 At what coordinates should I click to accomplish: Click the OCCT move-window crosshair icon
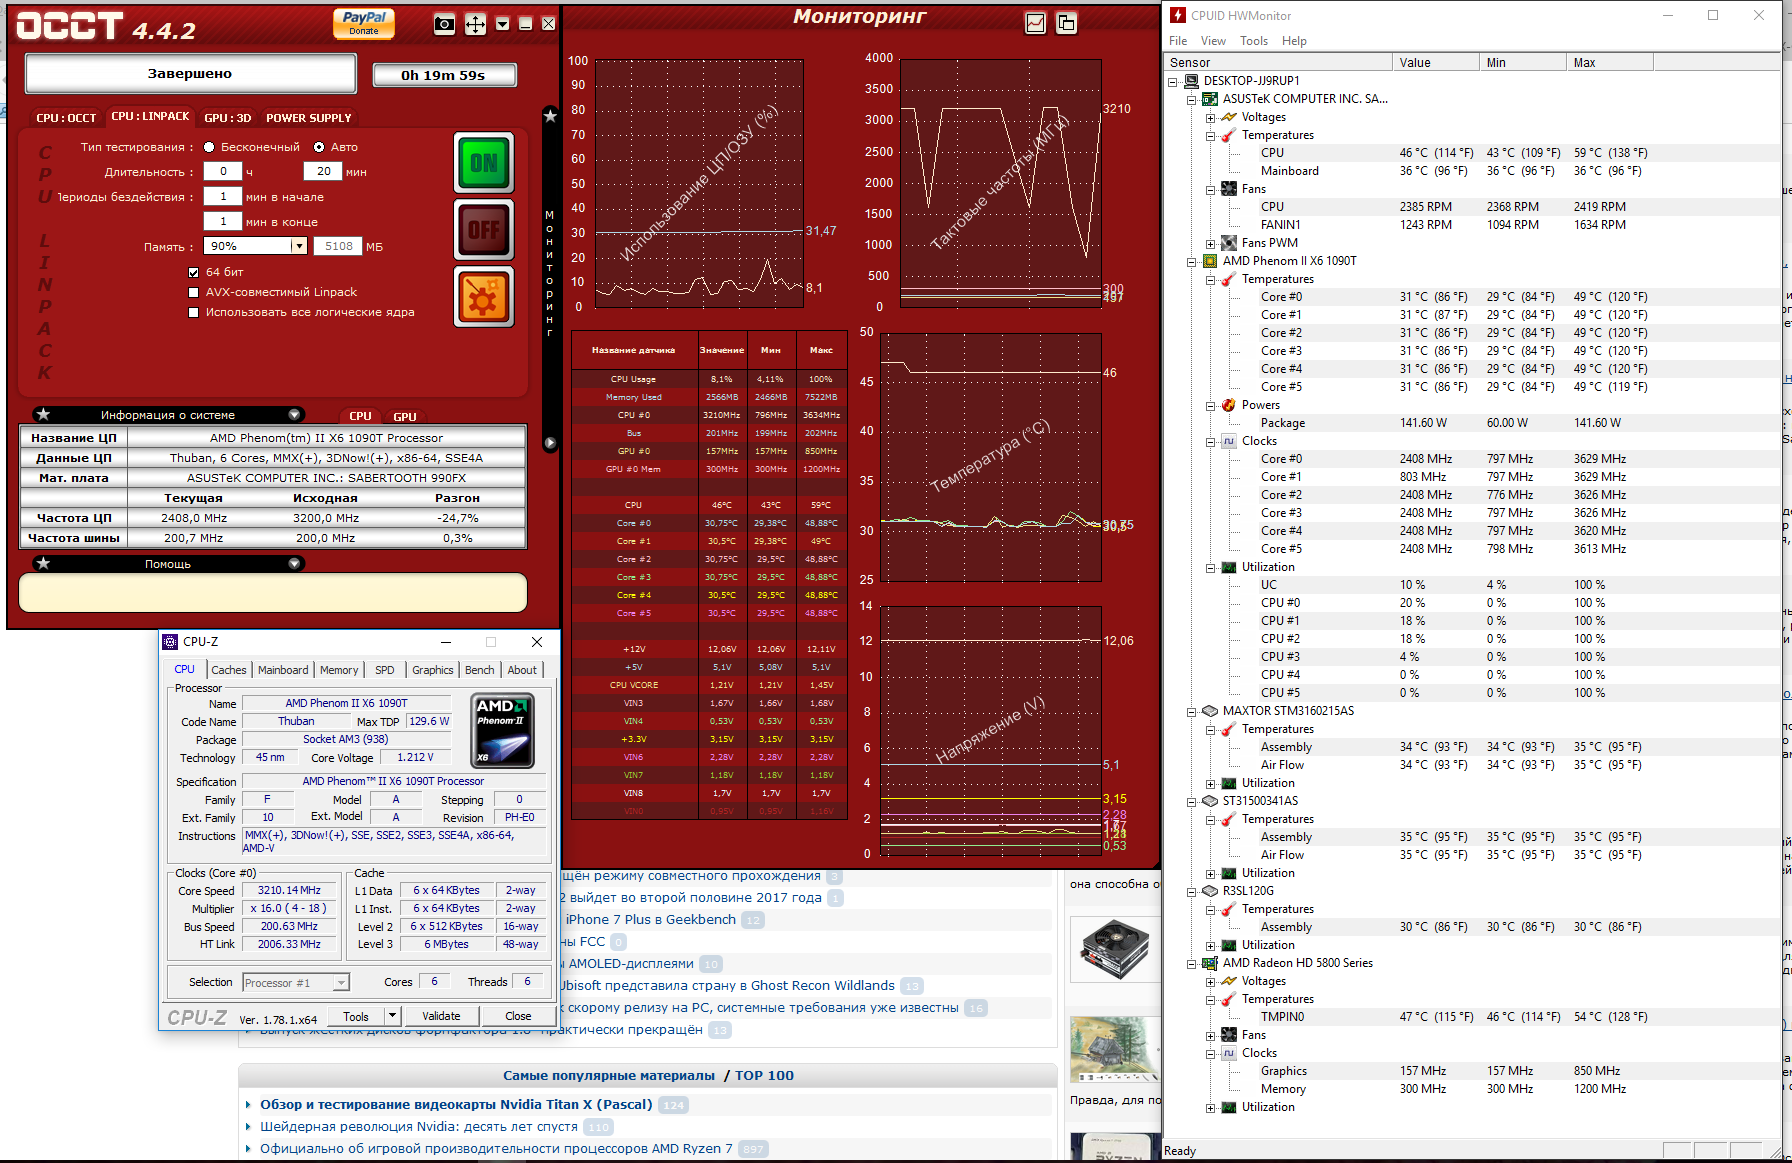pos(476,25)
